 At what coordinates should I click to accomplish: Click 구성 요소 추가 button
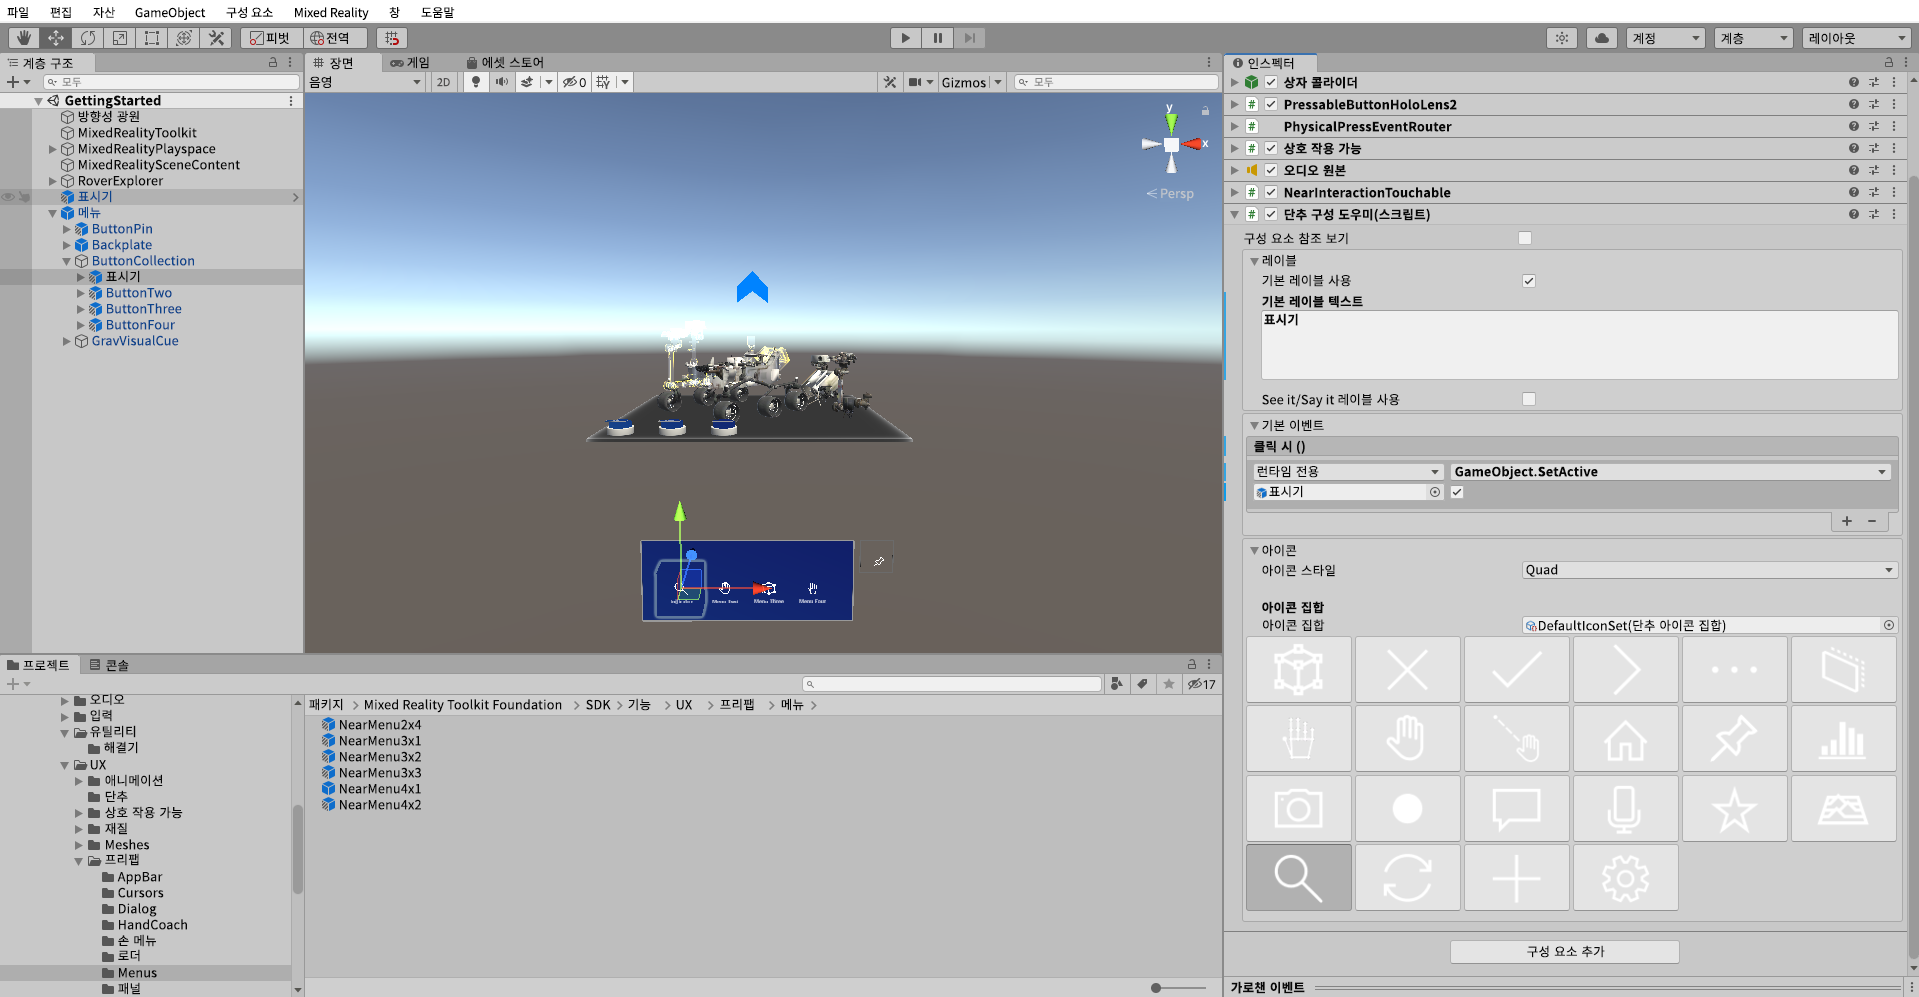[x=1565, y=951]
